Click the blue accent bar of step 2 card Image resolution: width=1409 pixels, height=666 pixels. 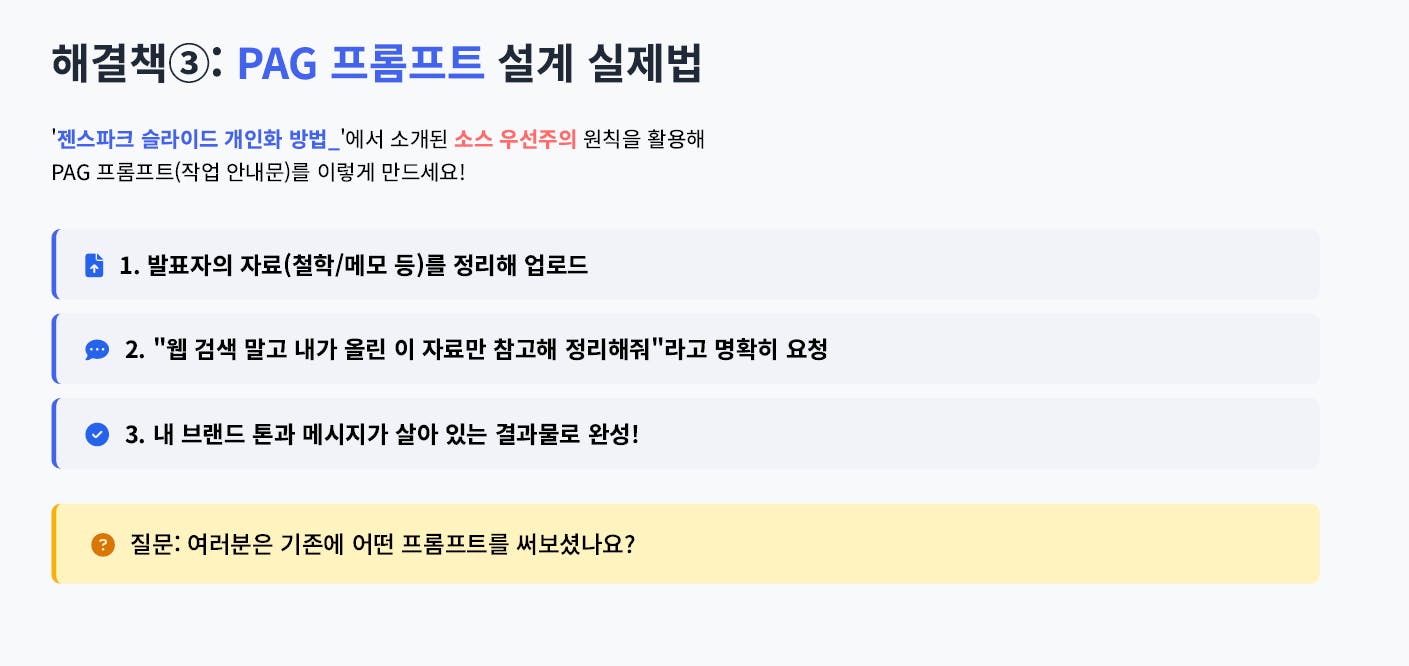pyautogui.click(x=55, y=349)
